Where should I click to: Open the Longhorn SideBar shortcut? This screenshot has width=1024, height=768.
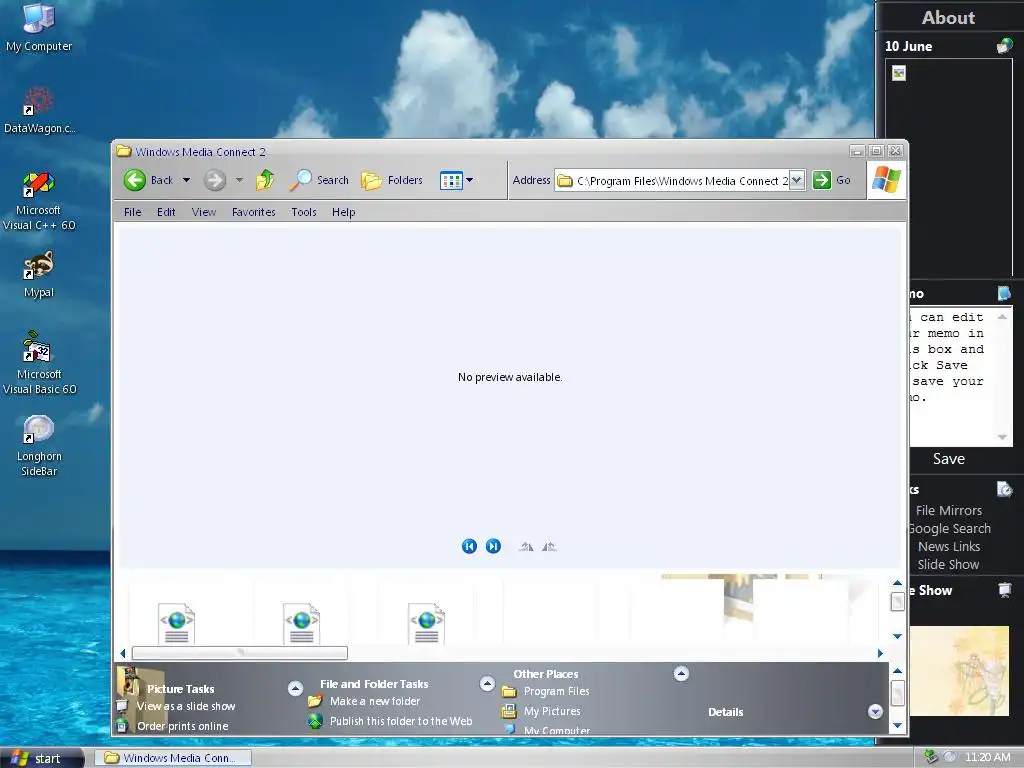[39, 445]
